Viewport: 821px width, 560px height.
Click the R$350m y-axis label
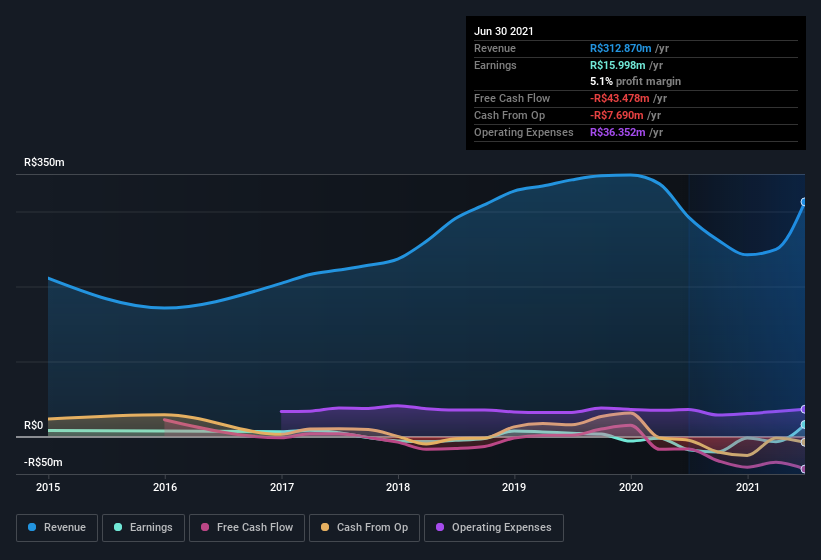tap(44, 162)
